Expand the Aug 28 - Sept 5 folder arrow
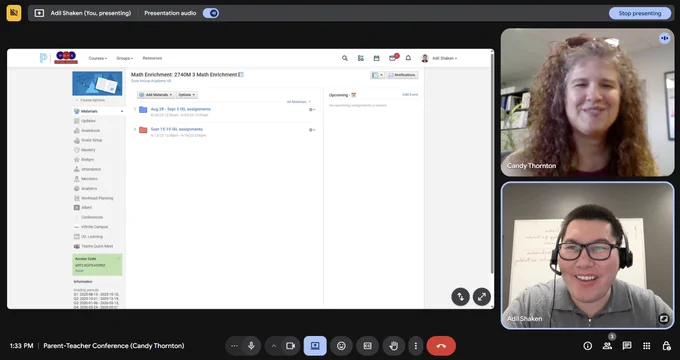 pos(135,109)
